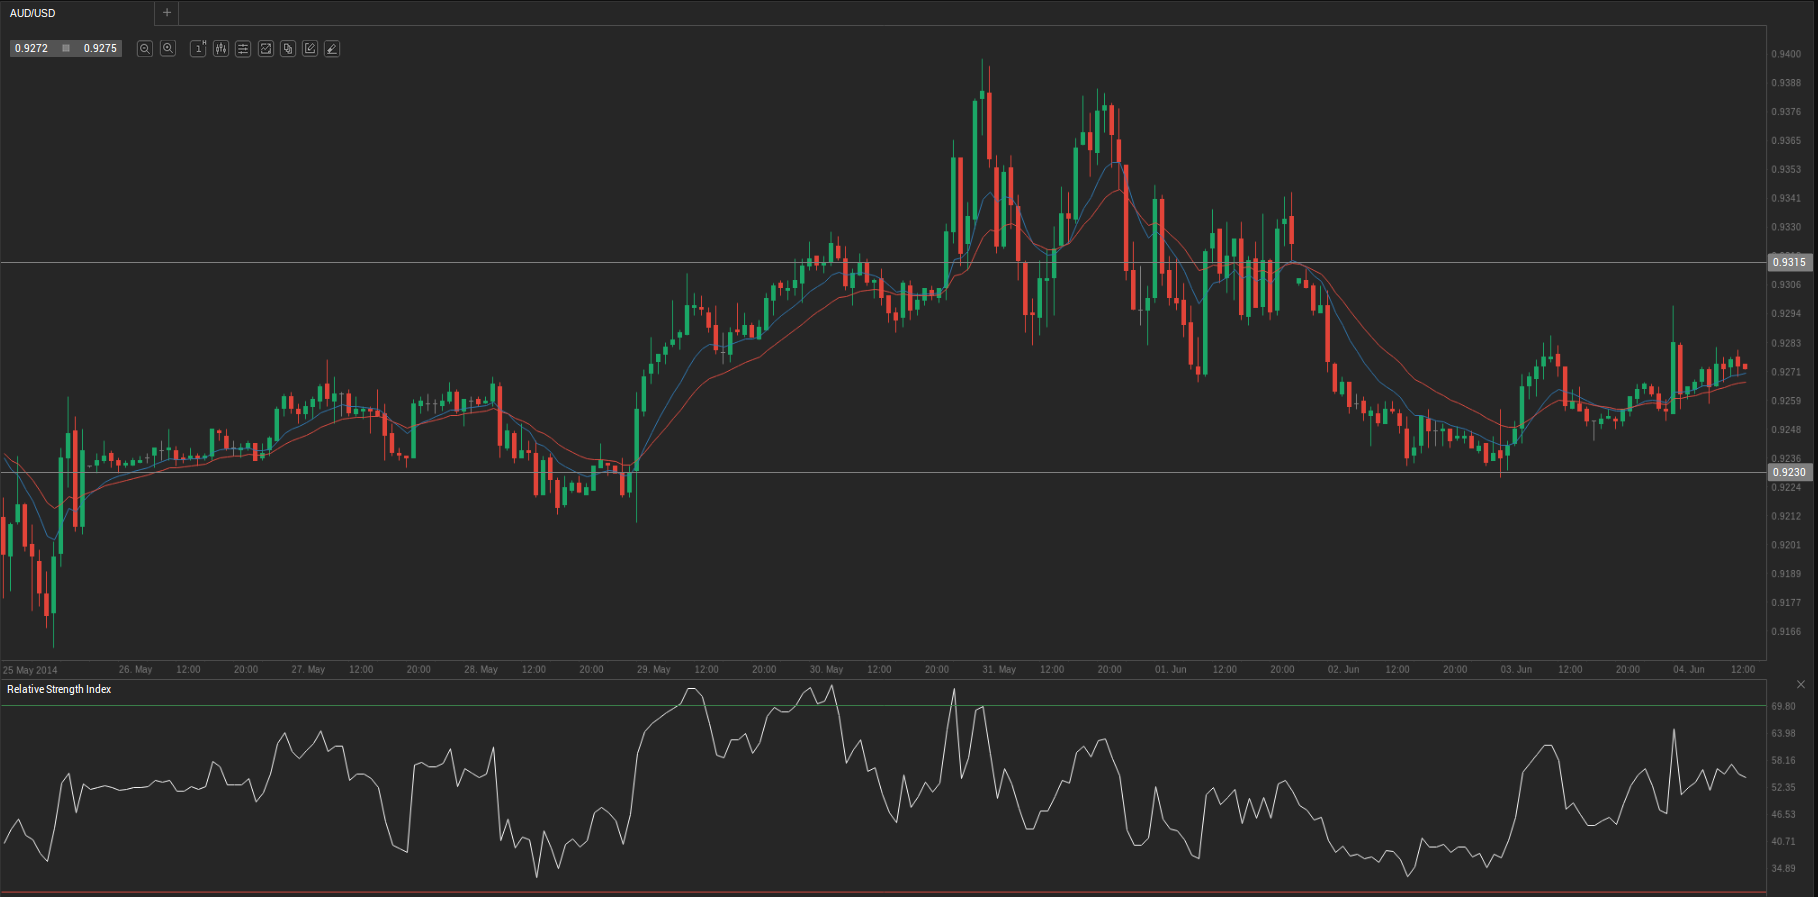
Task: Zoom out the chart
Action: [x=145, y=48]
